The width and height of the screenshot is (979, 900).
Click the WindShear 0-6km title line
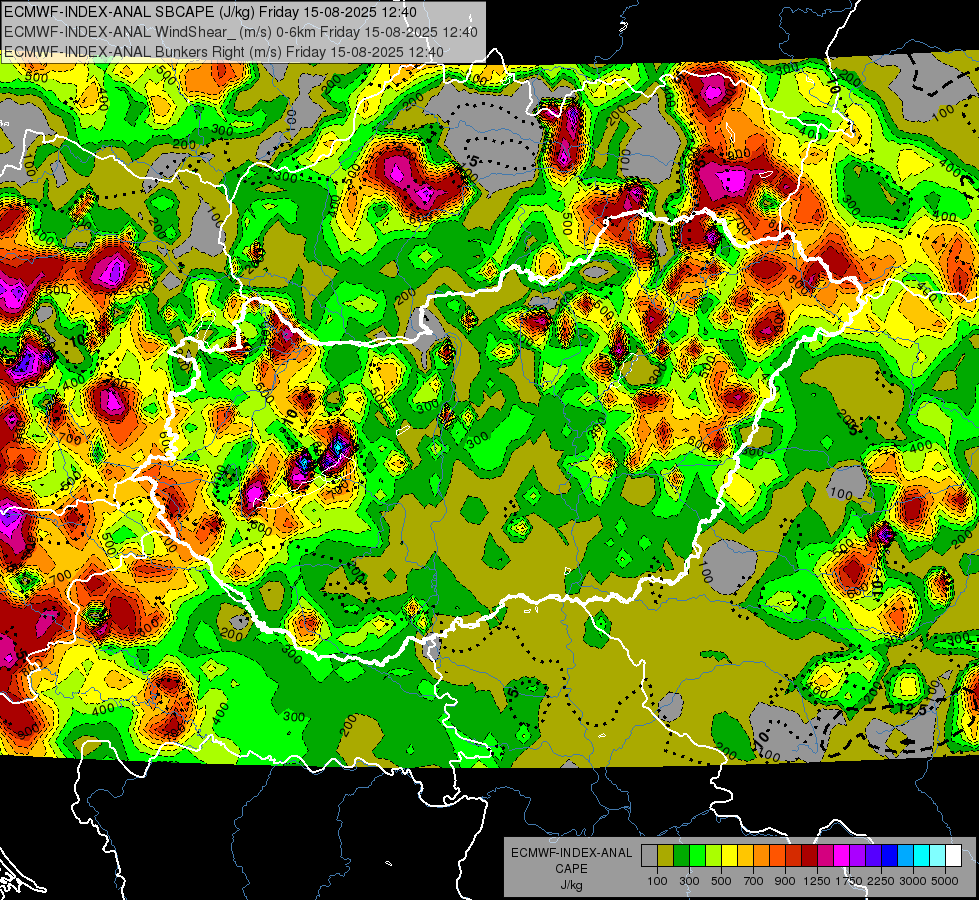[x=241, y=32]
